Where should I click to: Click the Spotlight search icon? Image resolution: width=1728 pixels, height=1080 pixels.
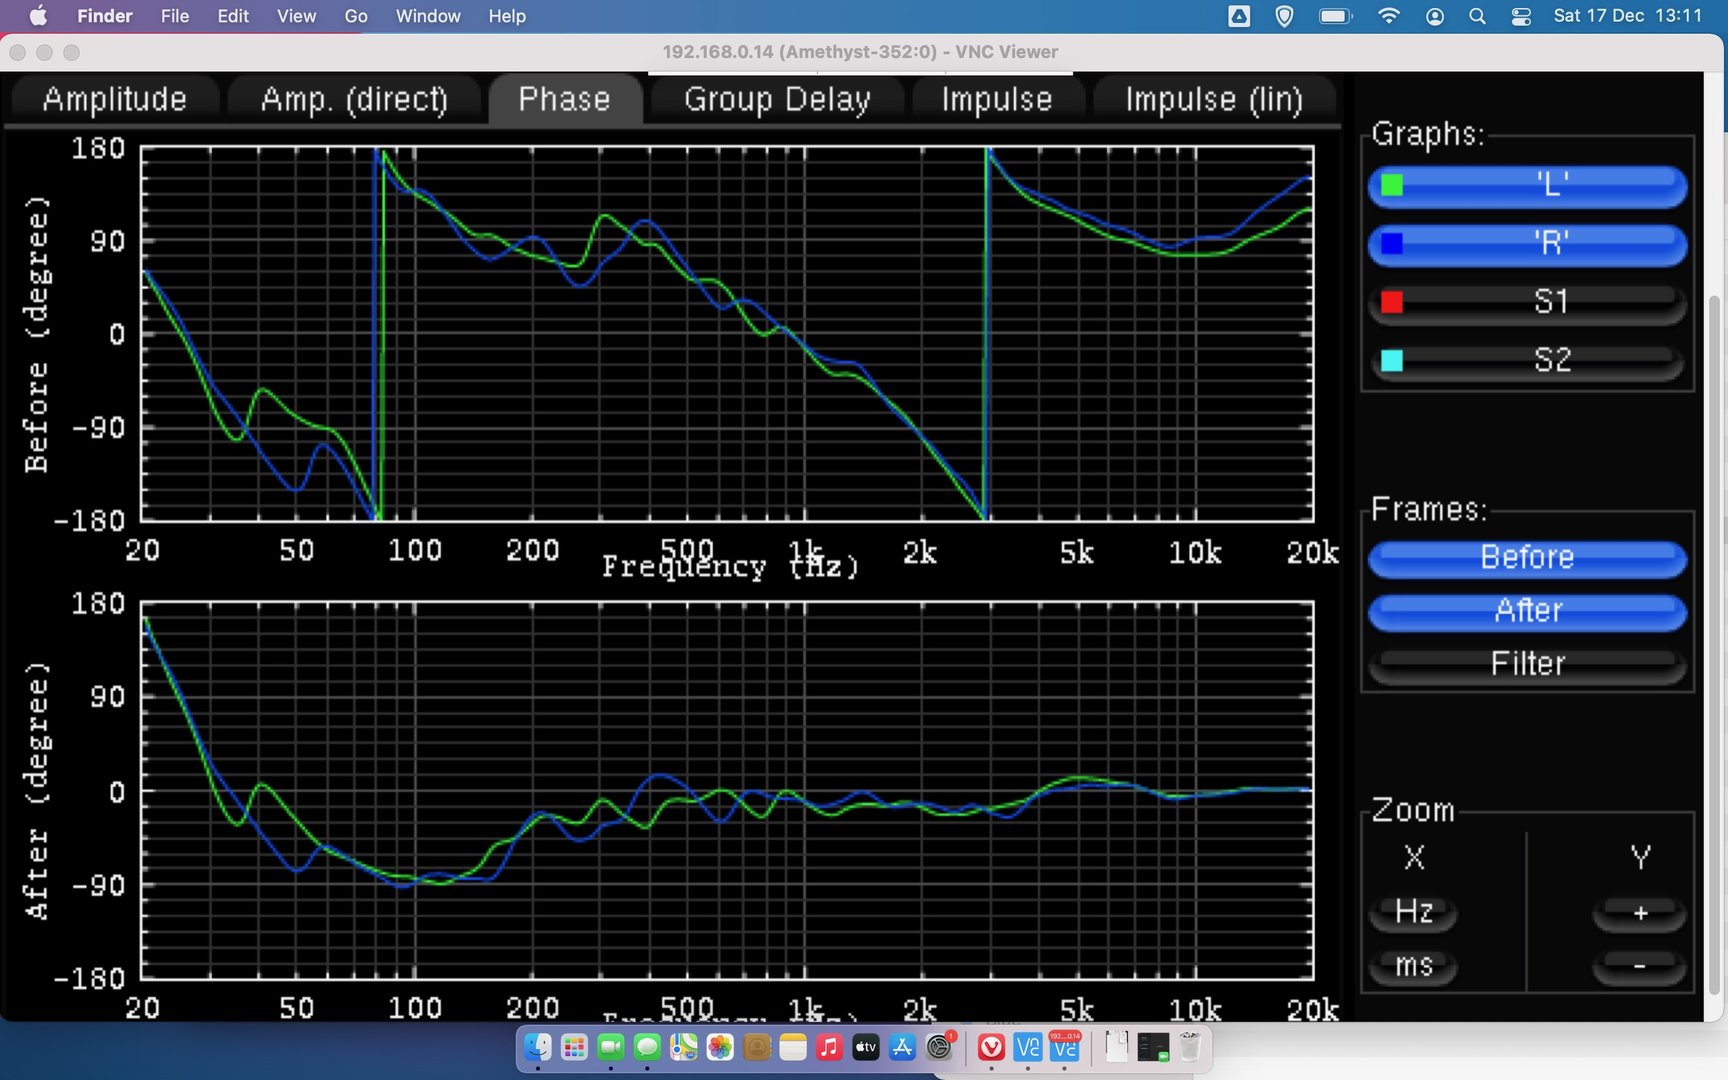(x=1477, y=16)
